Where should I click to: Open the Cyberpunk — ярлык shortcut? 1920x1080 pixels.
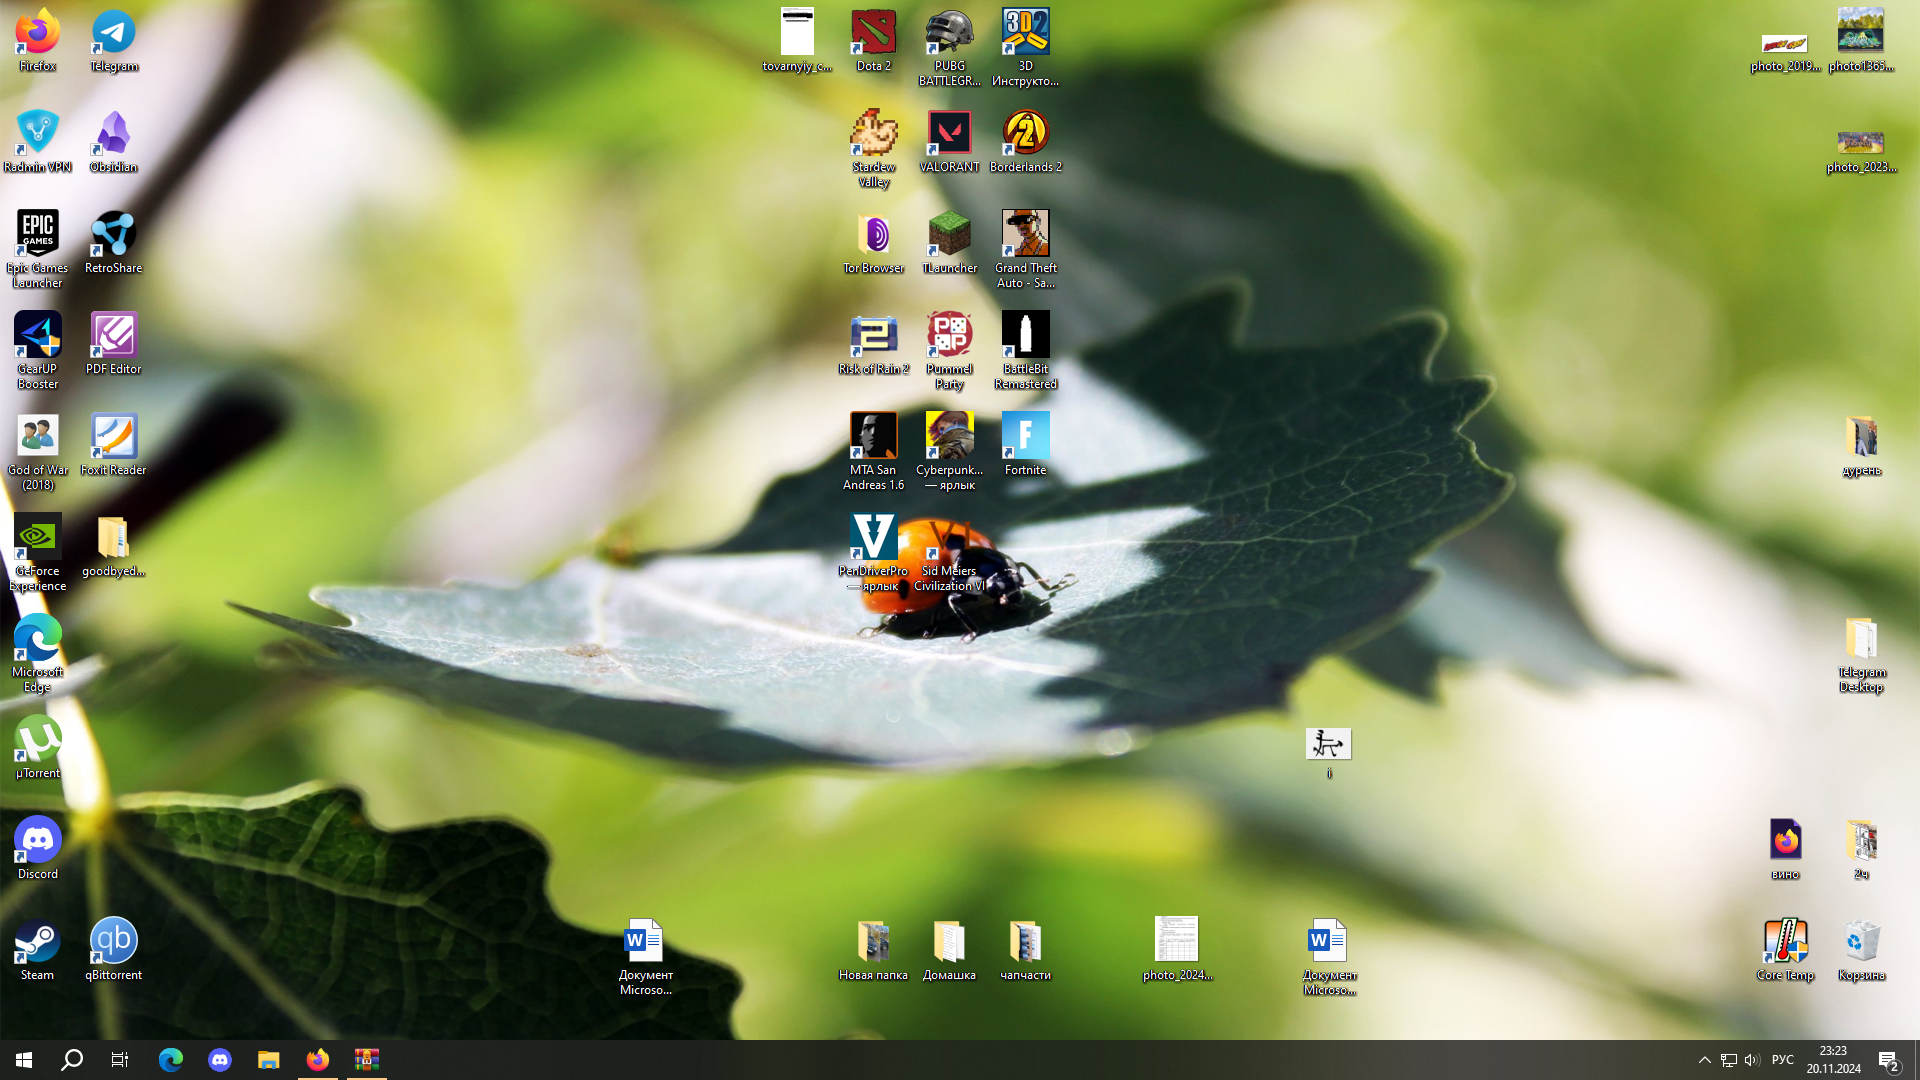950,451
